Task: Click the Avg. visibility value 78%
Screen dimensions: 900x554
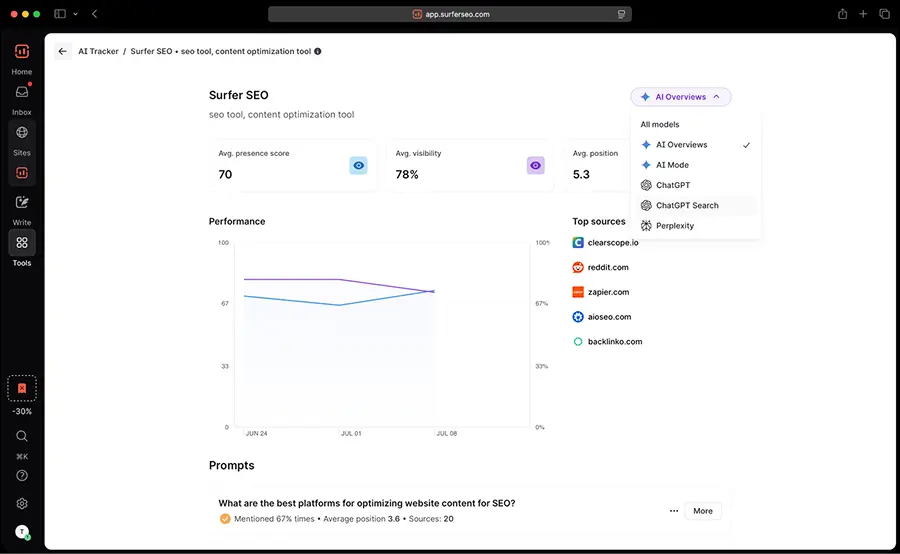Action: point(407,175)
